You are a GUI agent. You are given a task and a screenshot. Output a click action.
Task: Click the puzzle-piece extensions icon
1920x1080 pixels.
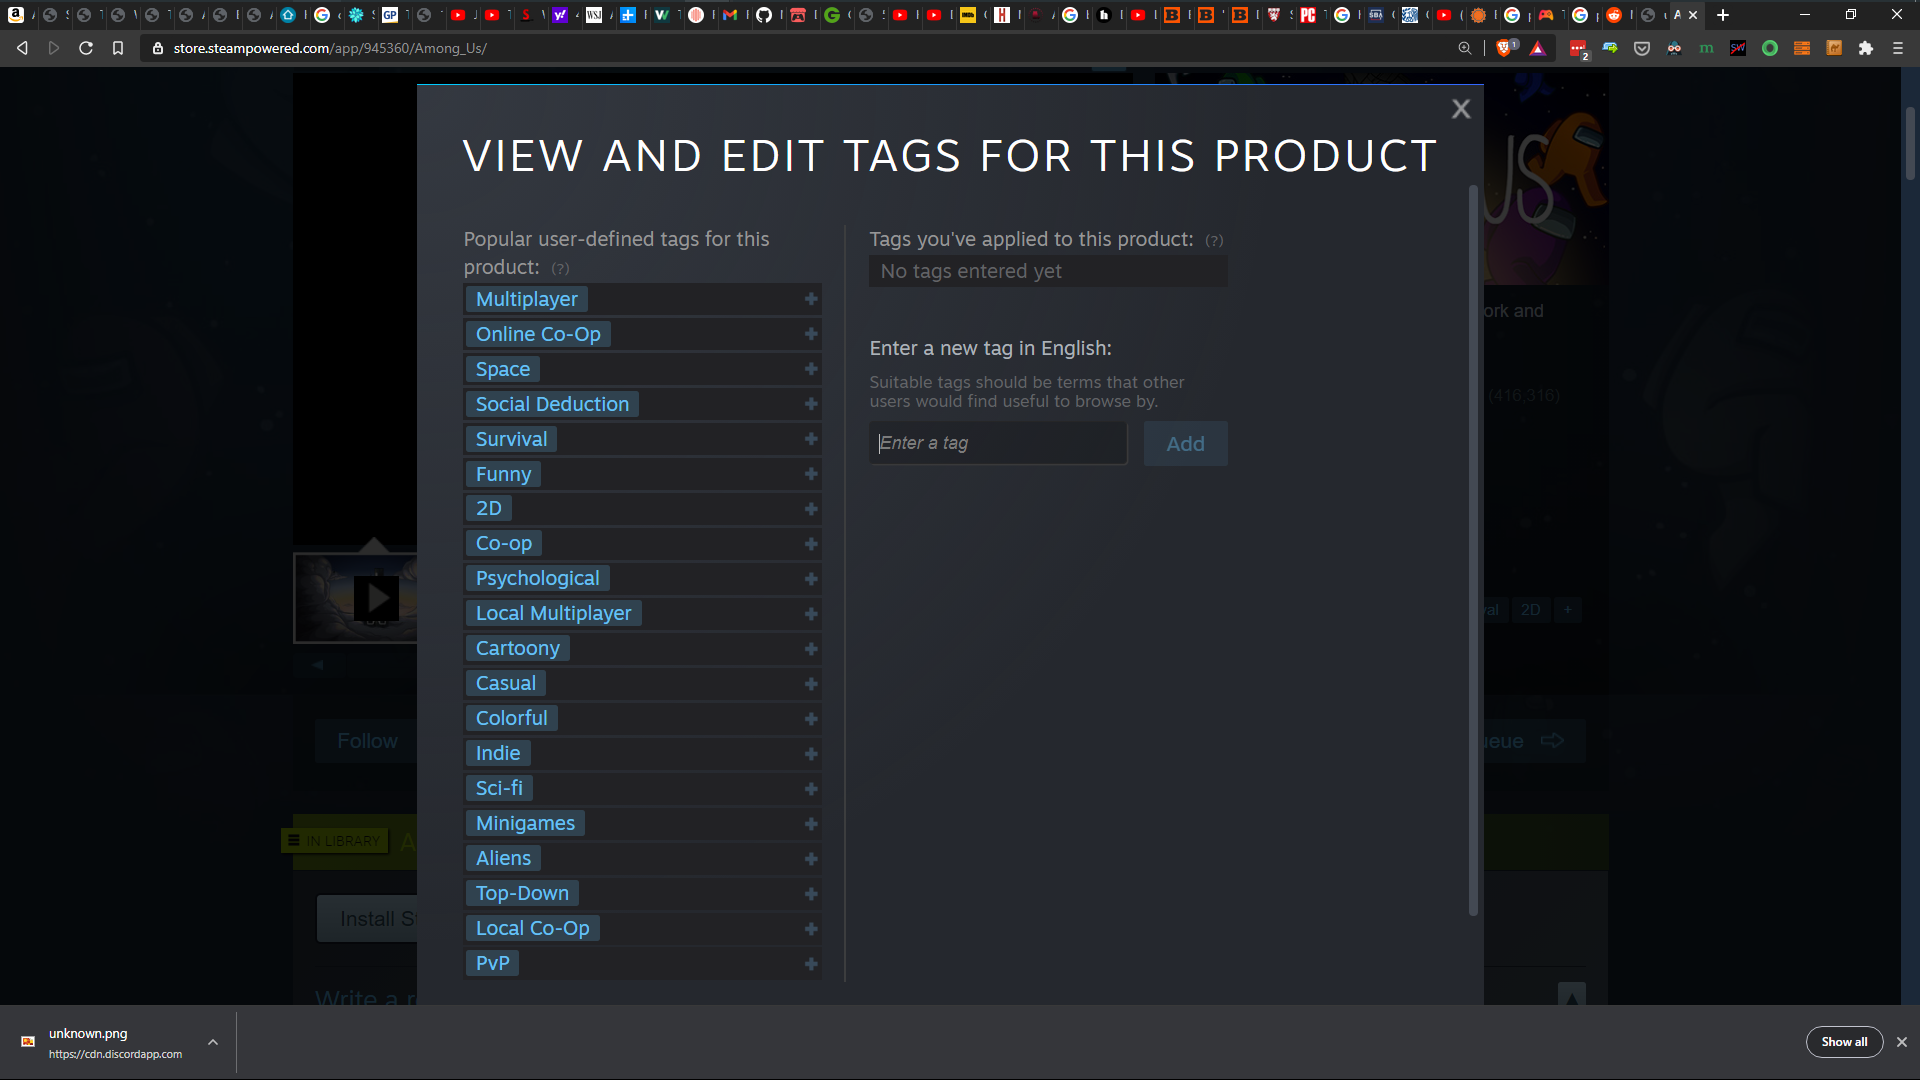(1867, 48)
